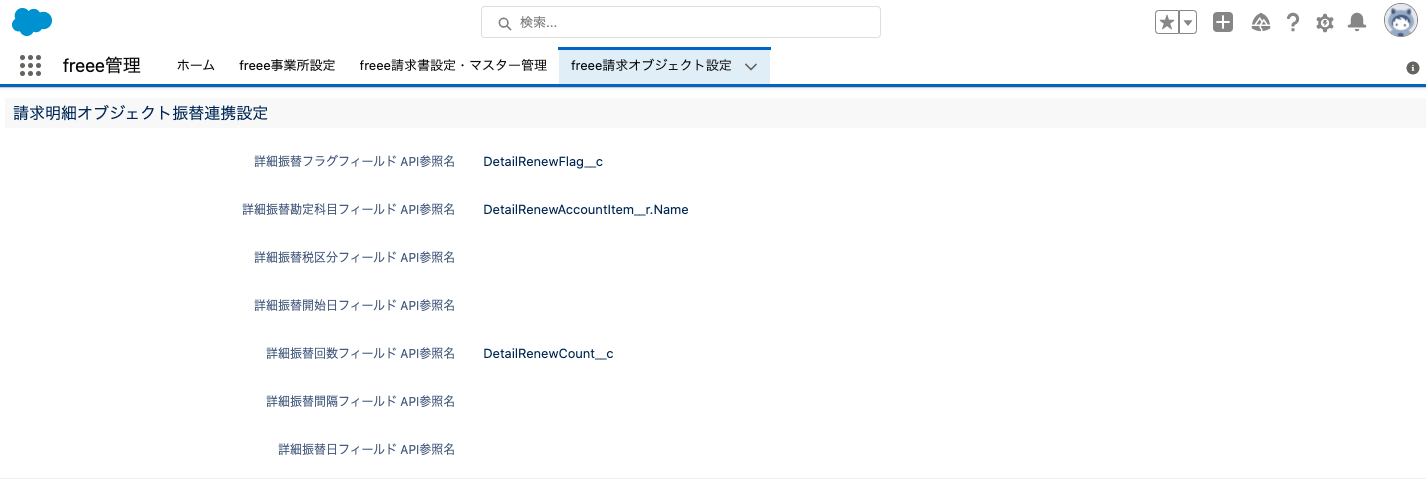Click the 詳細振替開始日フィールド API参照名 label
Viewport: 1426px width, 479px height.
click(x=355, y=305)
